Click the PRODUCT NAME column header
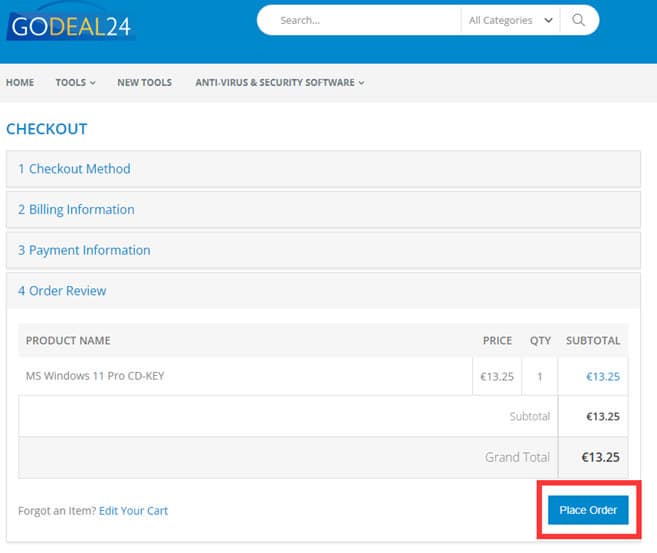 pos(68,341)
